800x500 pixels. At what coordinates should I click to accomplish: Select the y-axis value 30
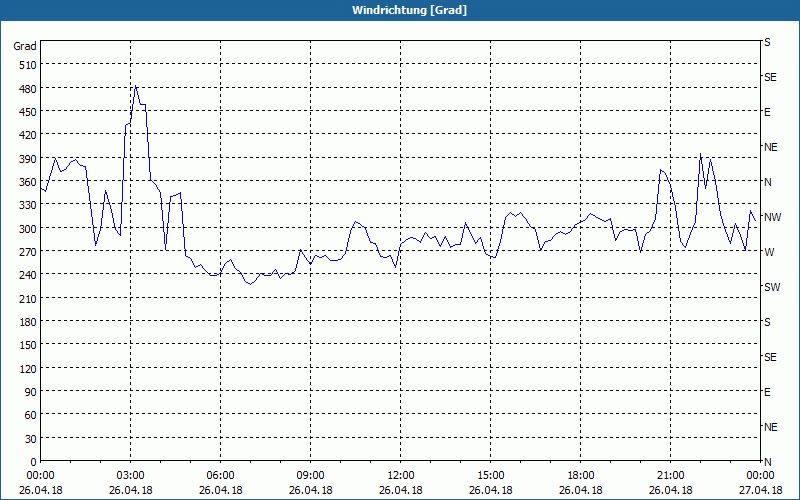pyautogui.click(x=31, y=439)
